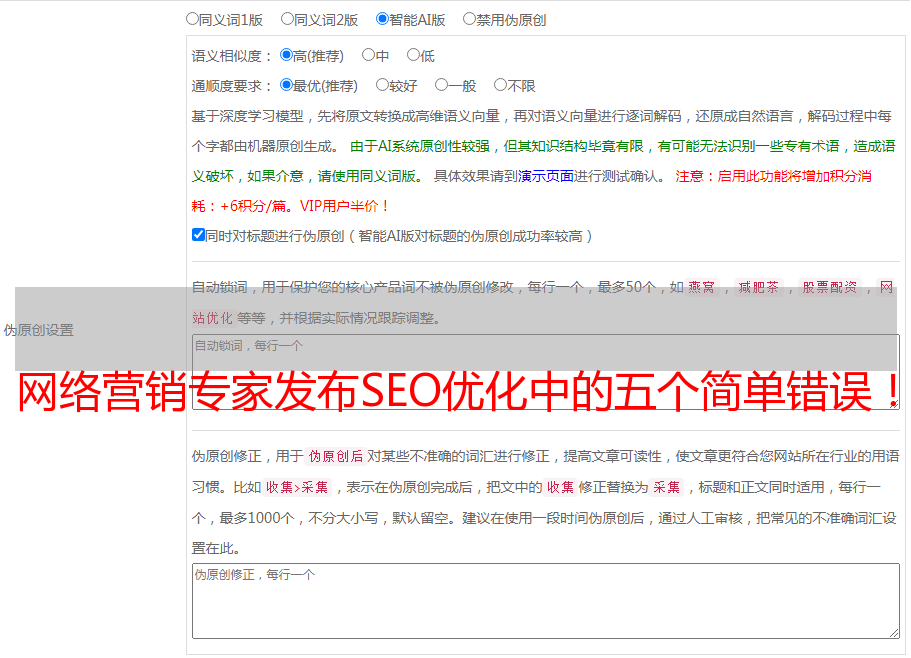Click the red SEO优化 banner headline
Viewport: 911px width, 658px height.
(x=460, y=393)
